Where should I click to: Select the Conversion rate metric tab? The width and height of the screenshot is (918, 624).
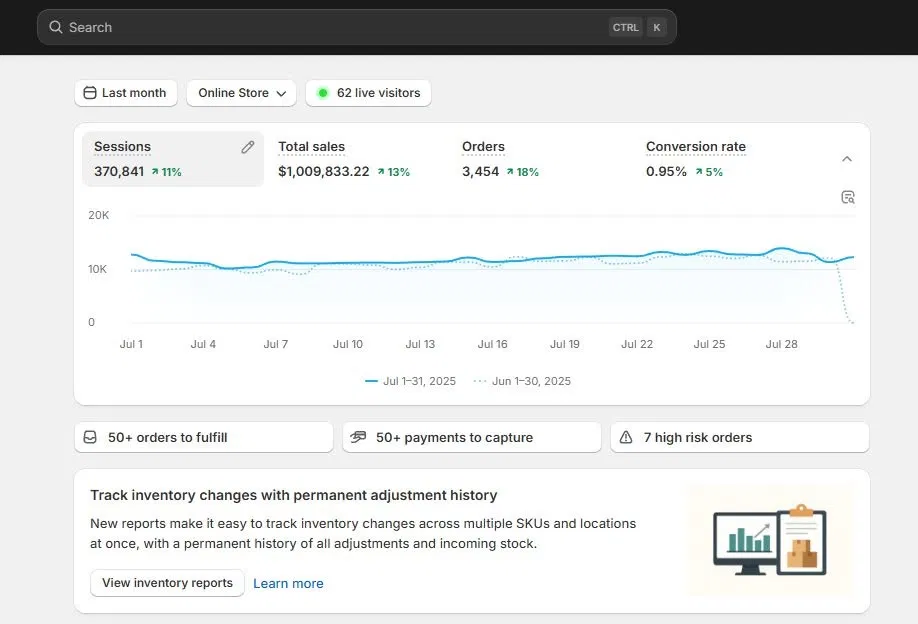[725, 159]
